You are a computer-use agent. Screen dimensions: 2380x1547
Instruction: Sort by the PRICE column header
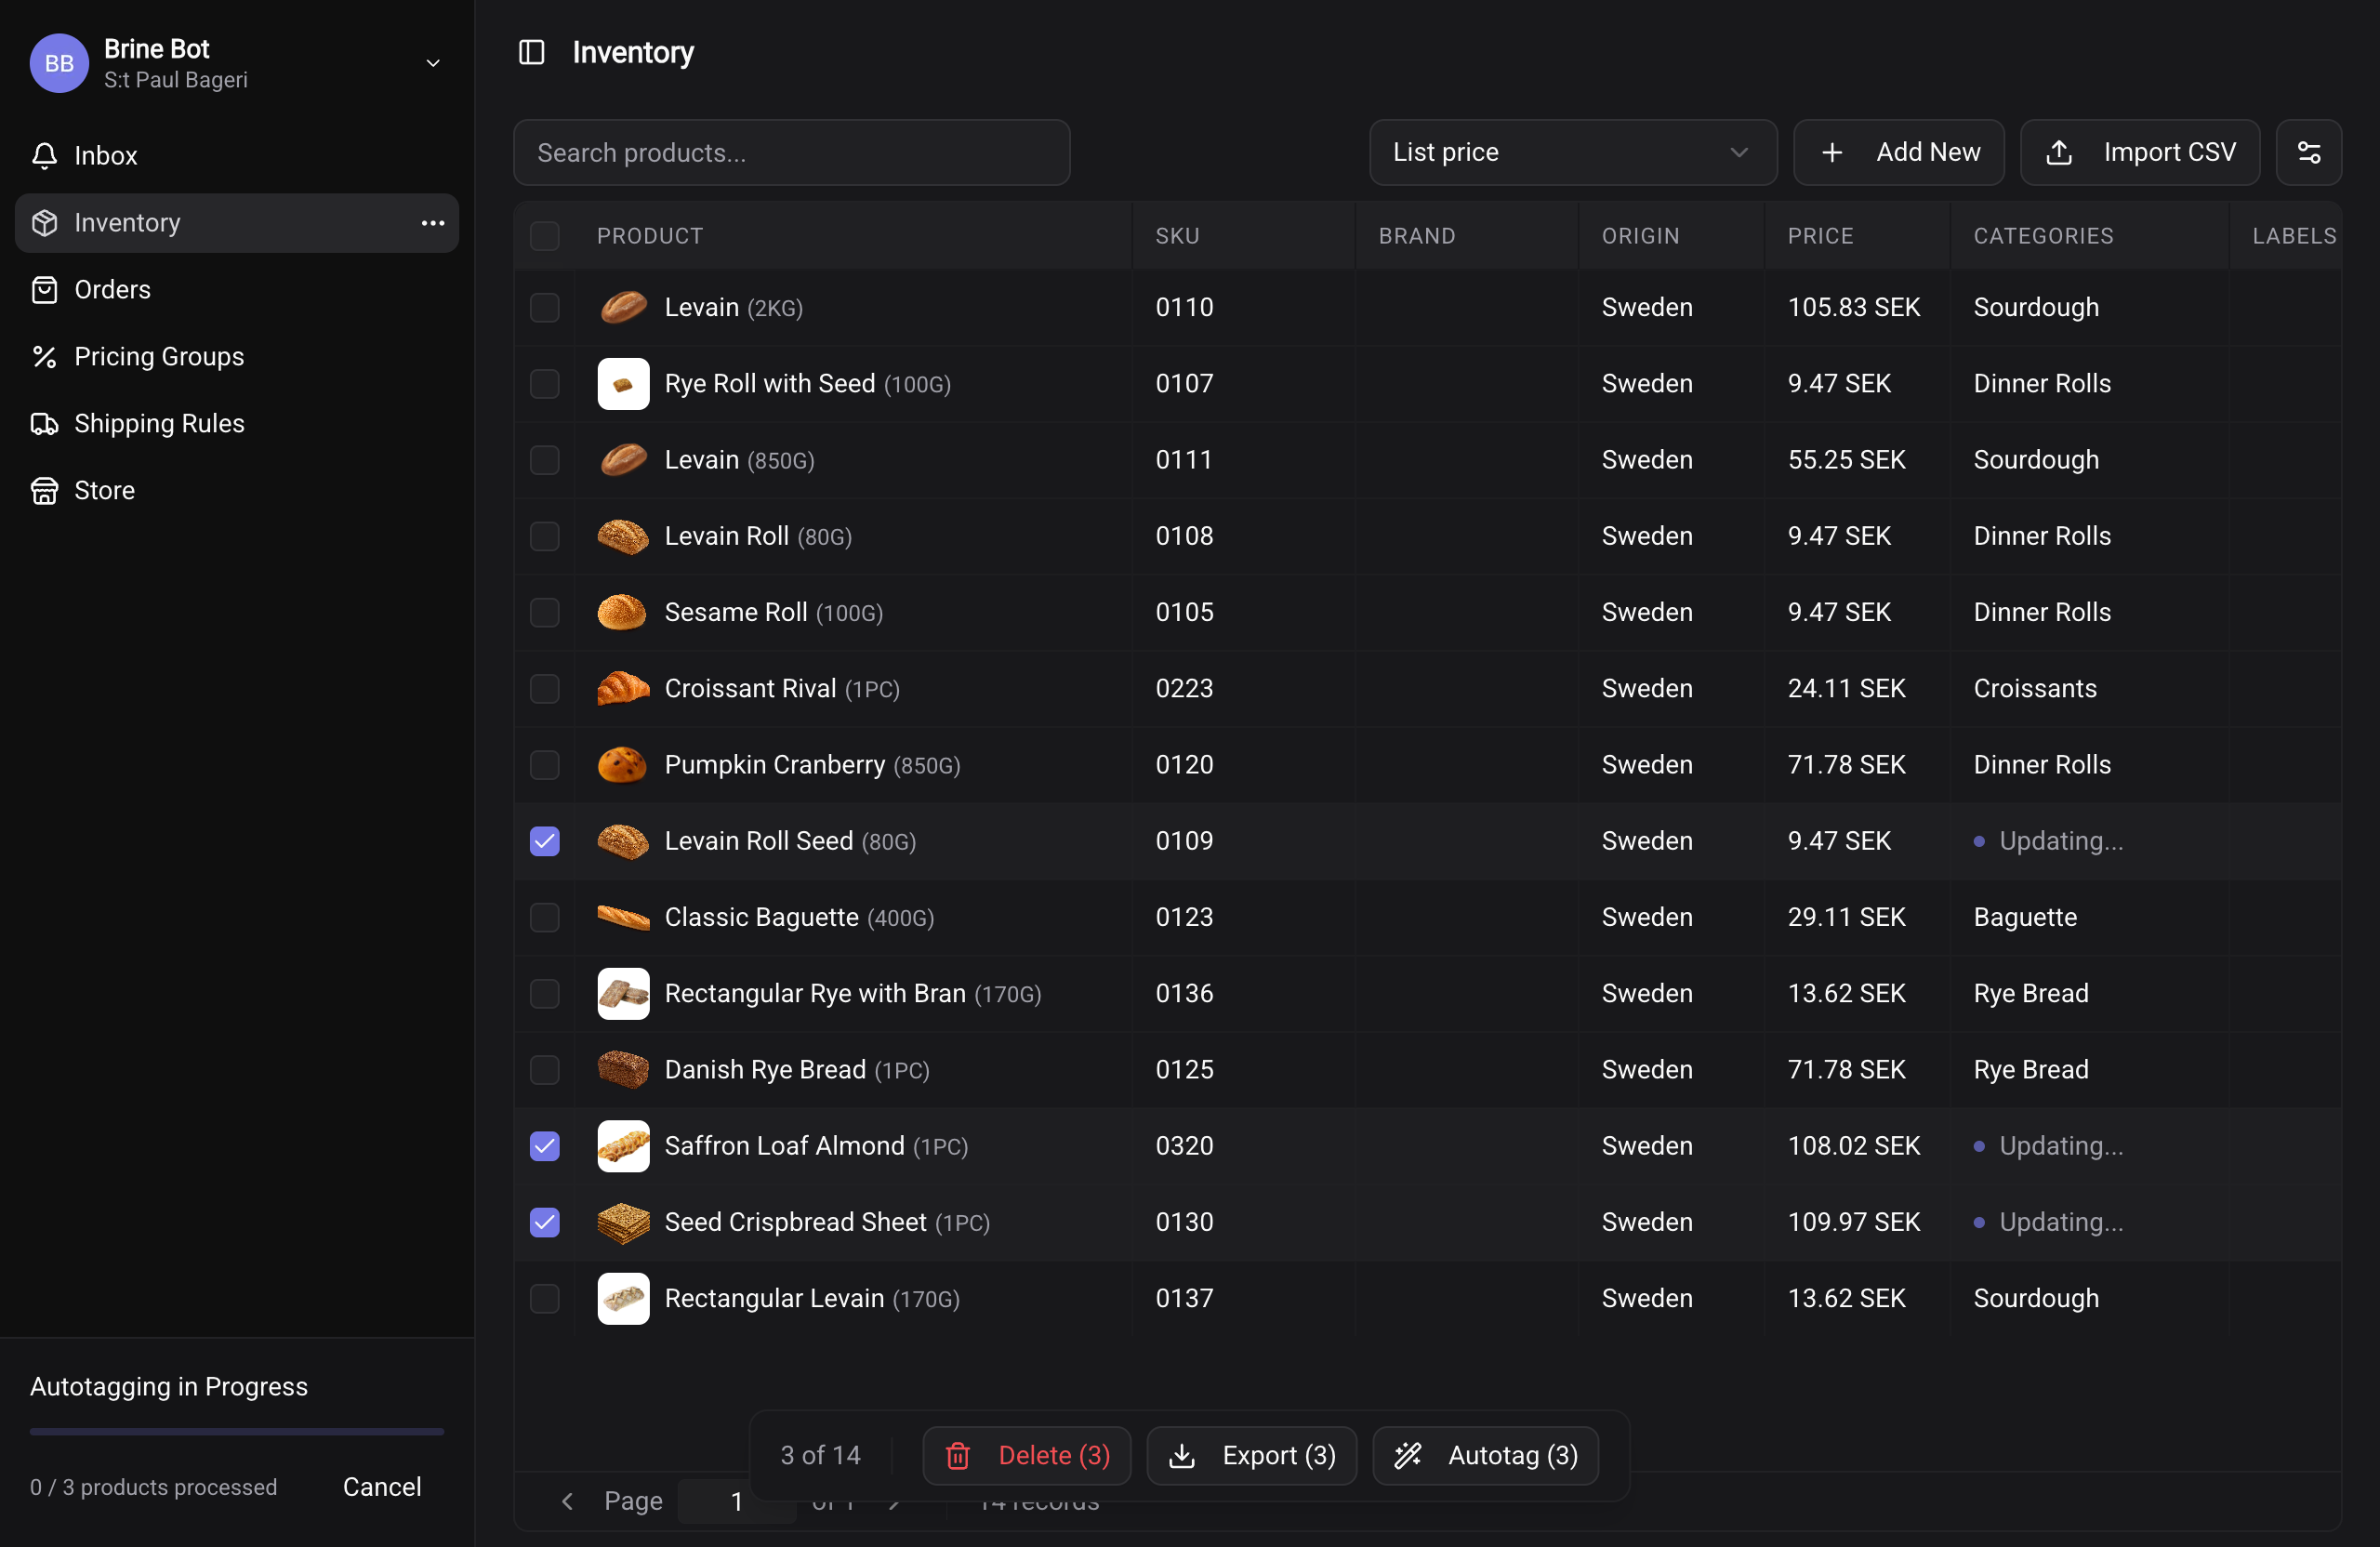1820,236
